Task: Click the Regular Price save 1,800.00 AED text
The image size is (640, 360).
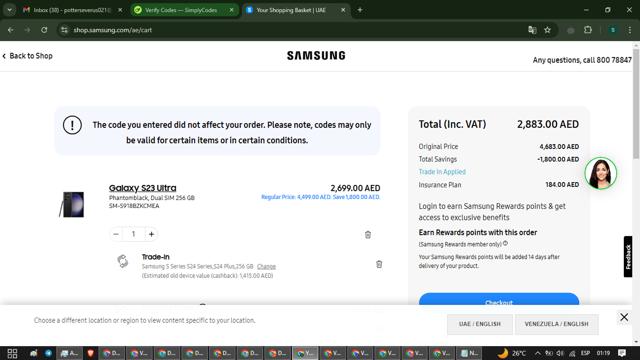Action: (x=321, y=197)
